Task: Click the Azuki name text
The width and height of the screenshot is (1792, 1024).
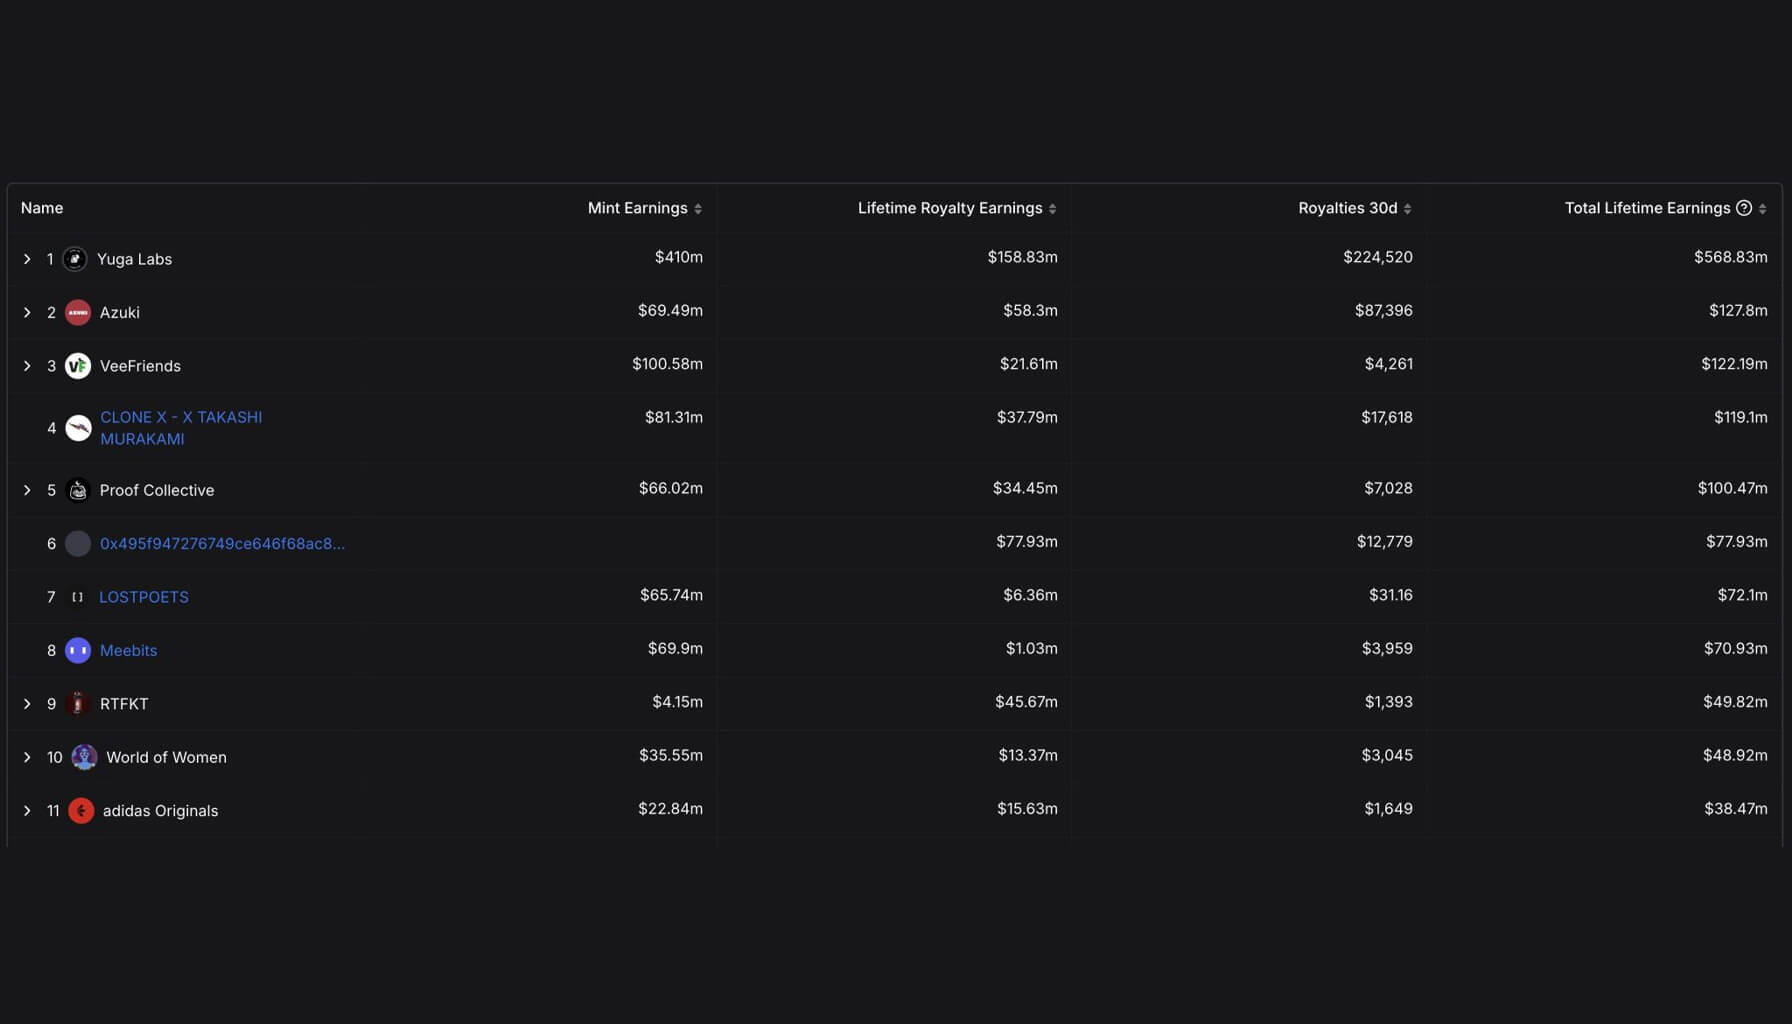Action: tap(120, 312)
